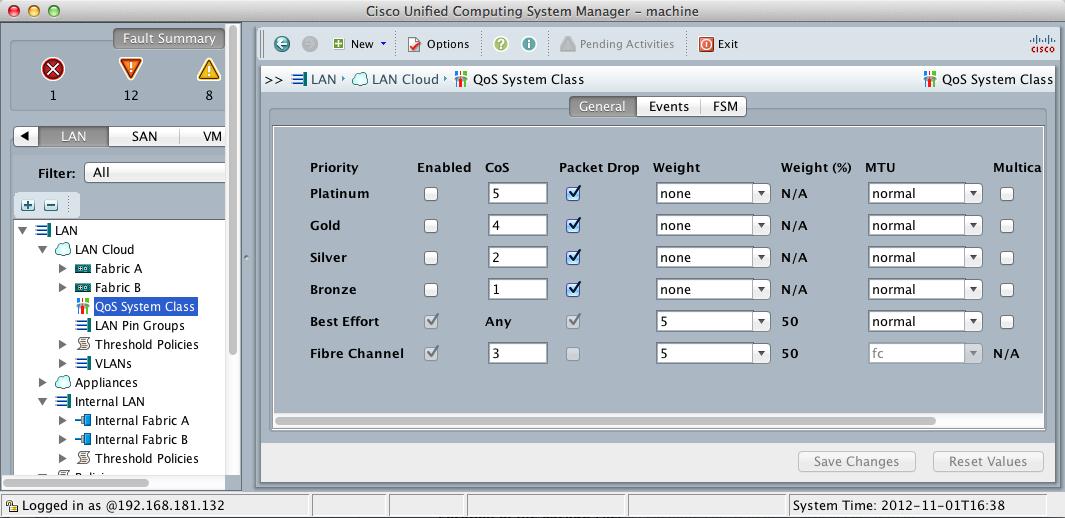The width and height of the screenshot is (1065, 518).
Task: Select Appliances tree node
Action: 106,382
